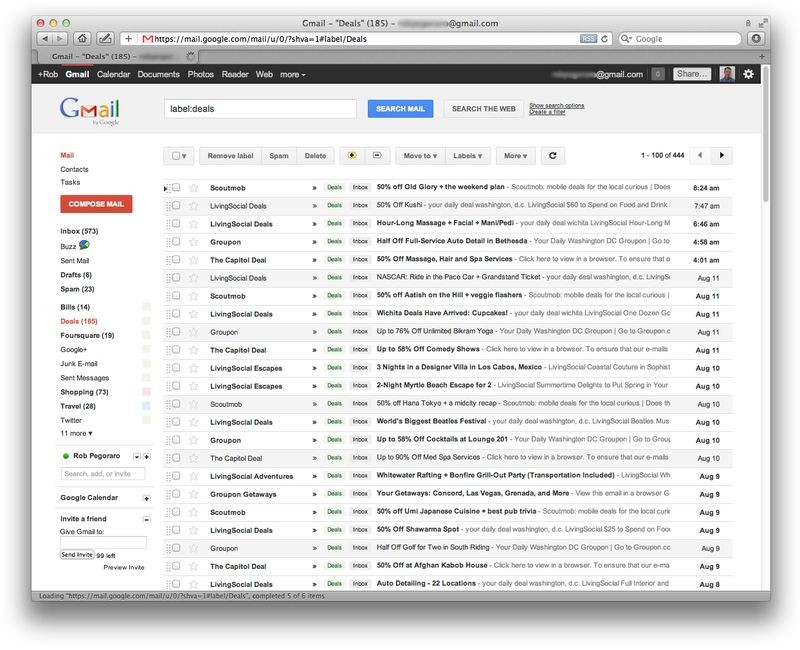The width and height of the screenshot is (800, 650).
Task: Star the Groupon Auto Detail in Bethesda email
Action: point(193,242)
